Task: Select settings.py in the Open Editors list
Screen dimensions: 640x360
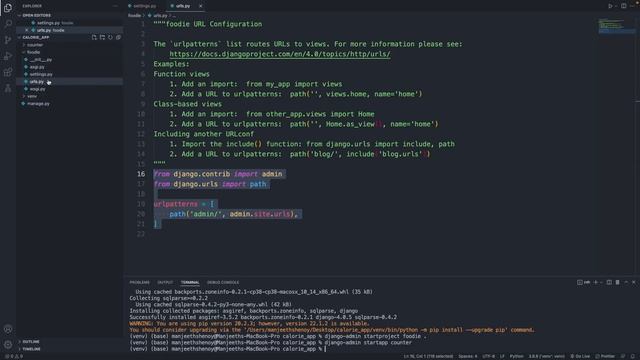Action: coord(69,23)
